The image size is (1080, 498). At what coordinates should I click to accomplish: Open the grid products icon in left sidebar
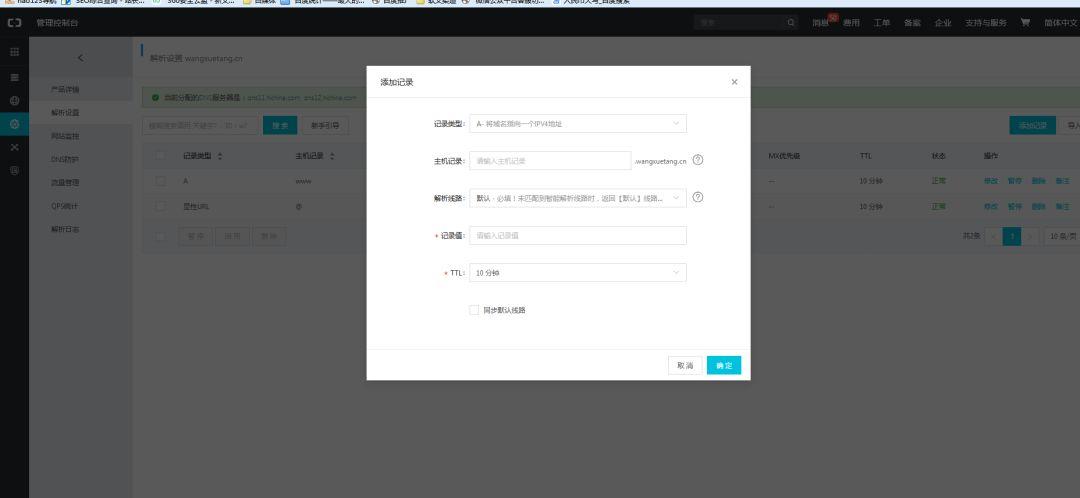(14, 51)
